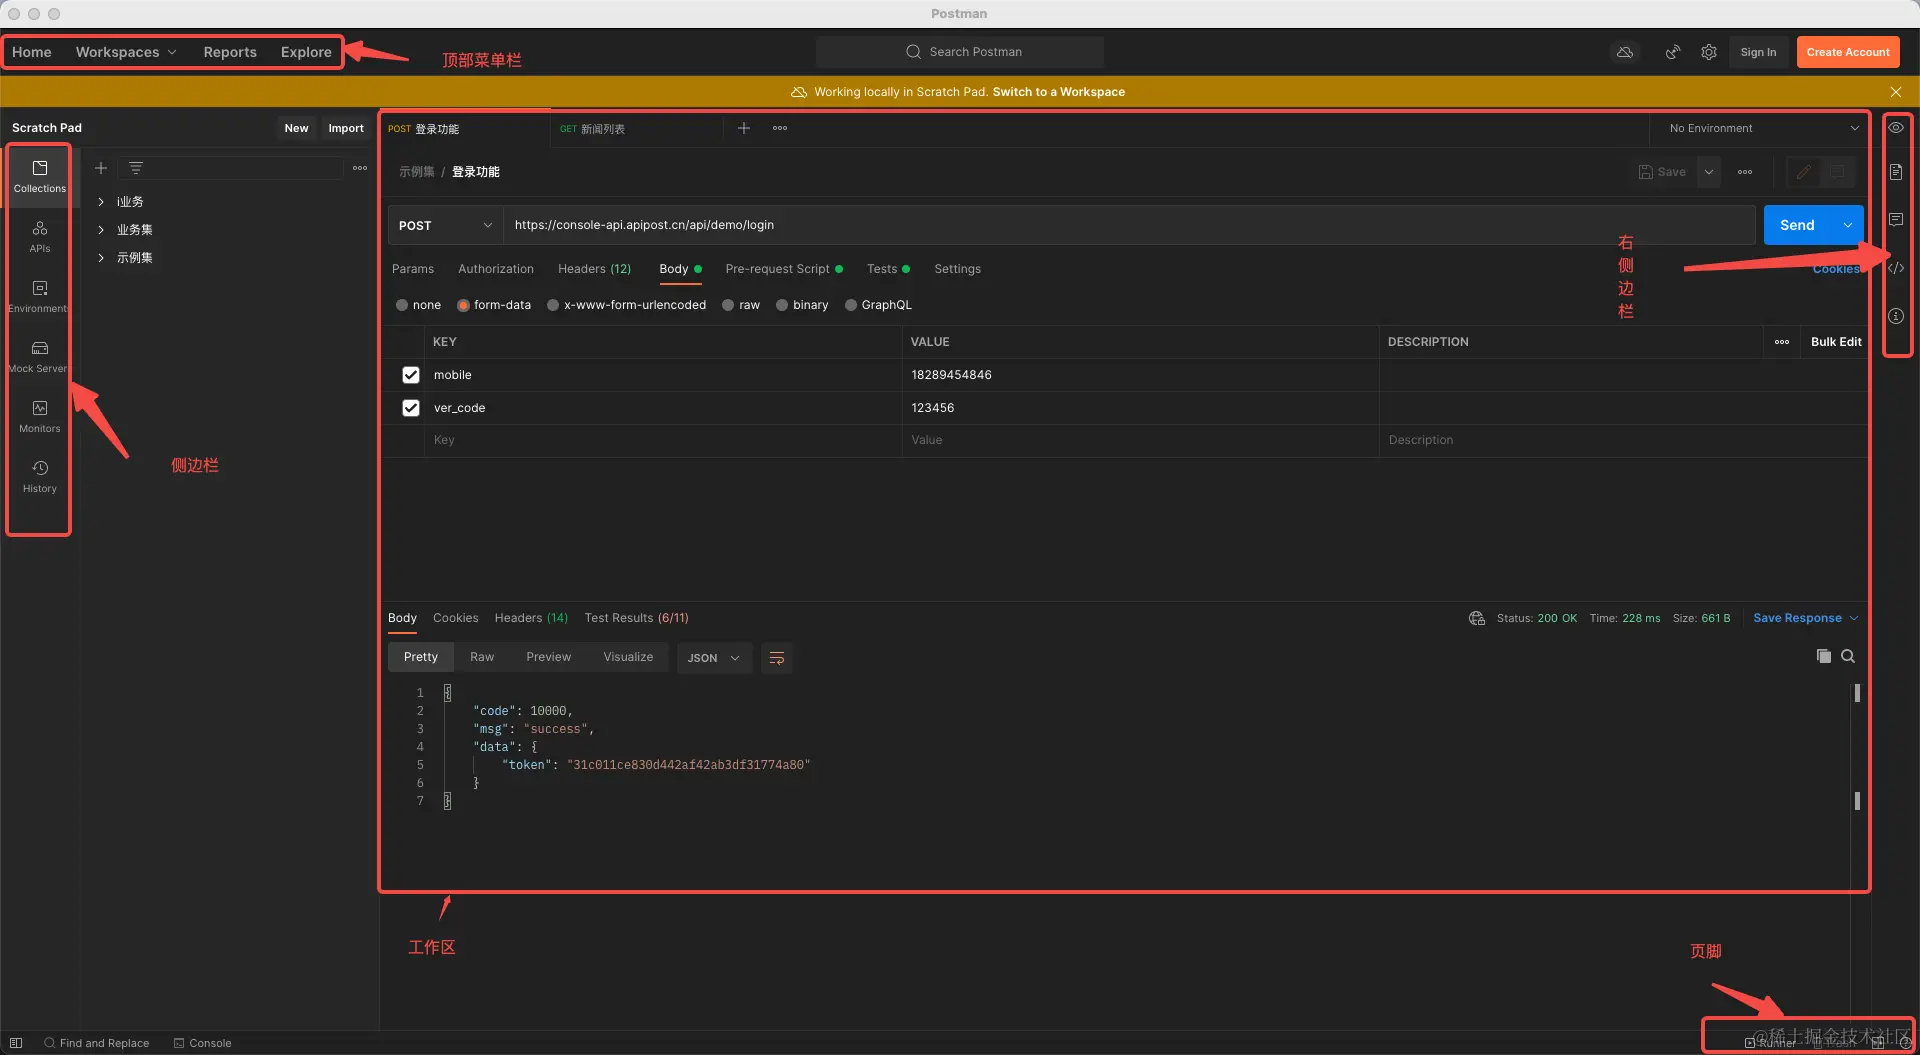Add a new request tab with plus icon
The image size is (1920, 1055).
tap(744, 128)
